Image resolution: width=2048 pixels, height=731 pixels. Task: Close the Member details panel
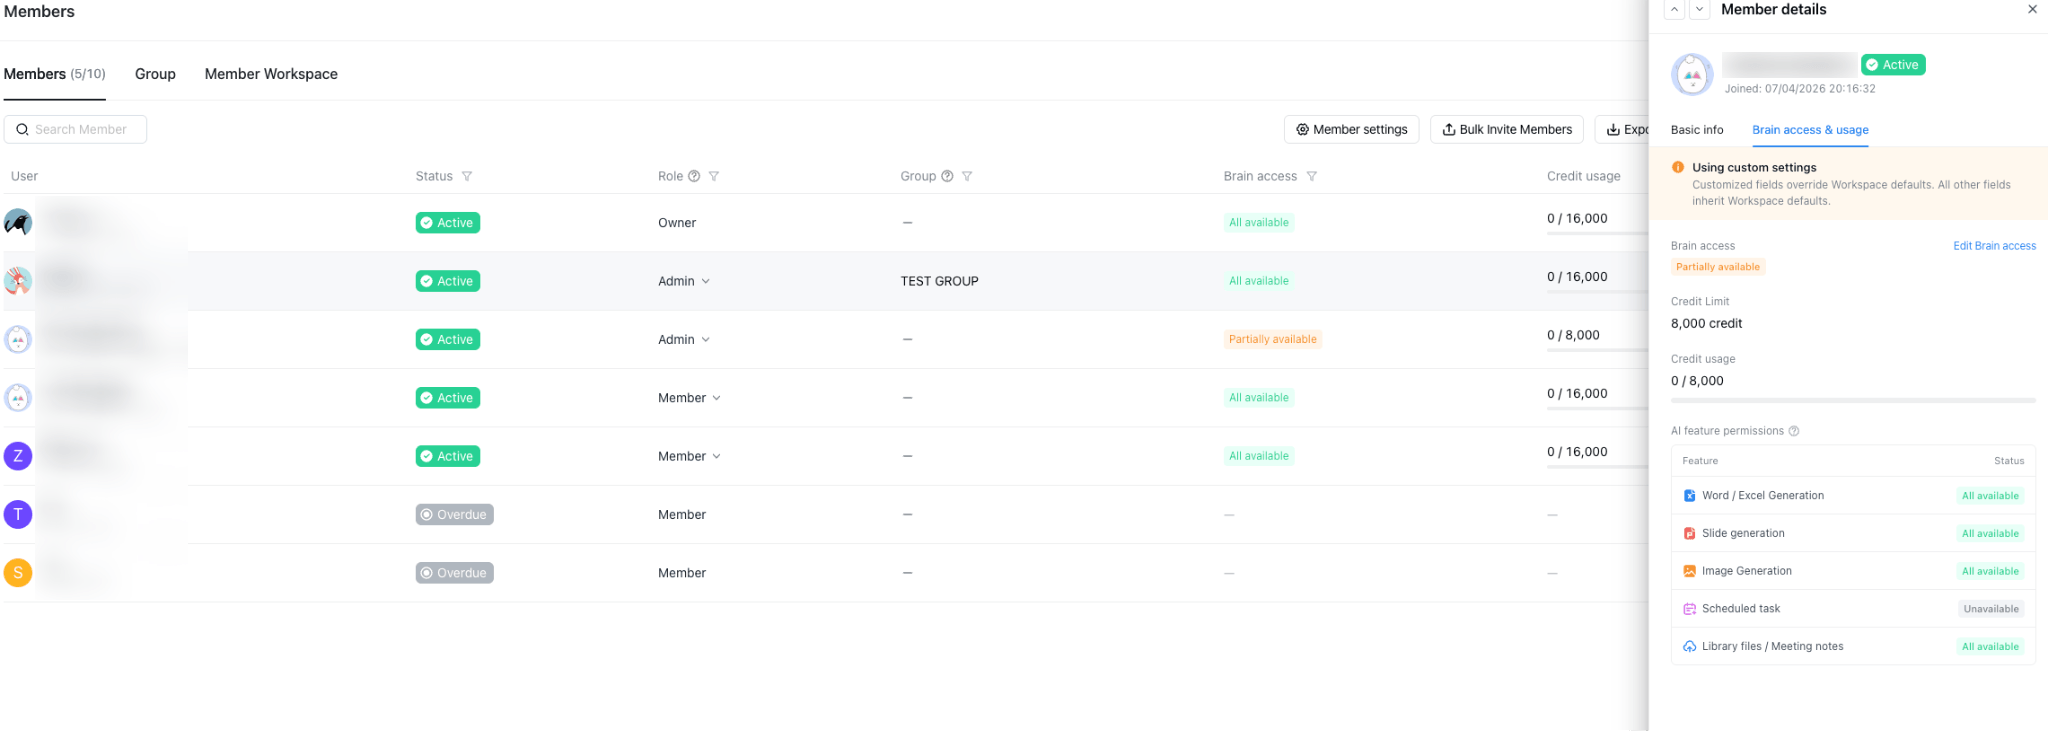(2032, 9)
